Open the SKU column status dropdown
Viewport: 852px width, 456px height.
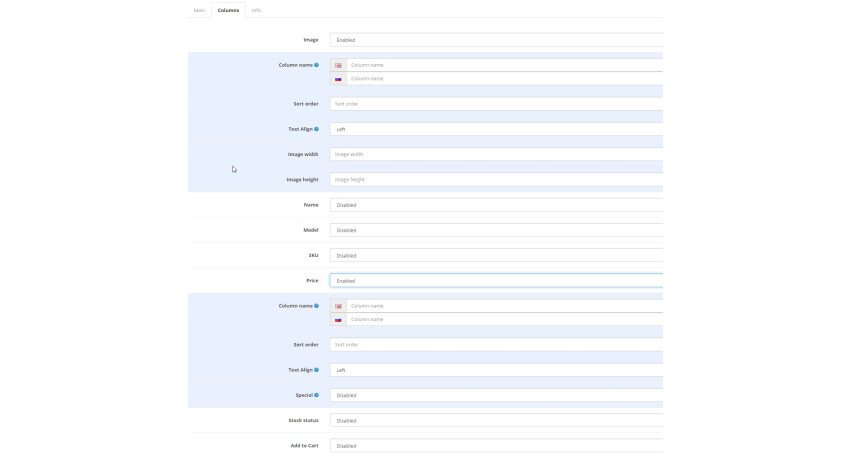click(496, 255)
